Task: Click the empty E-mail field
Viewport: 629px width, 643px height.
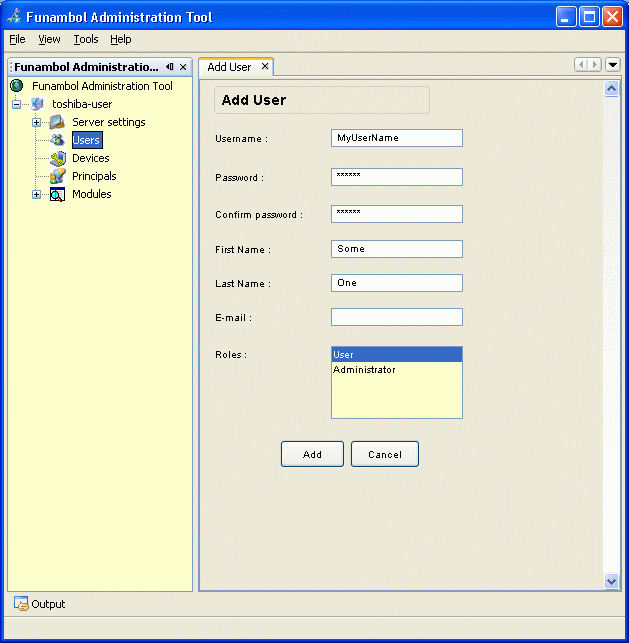Action: point(397,317)
